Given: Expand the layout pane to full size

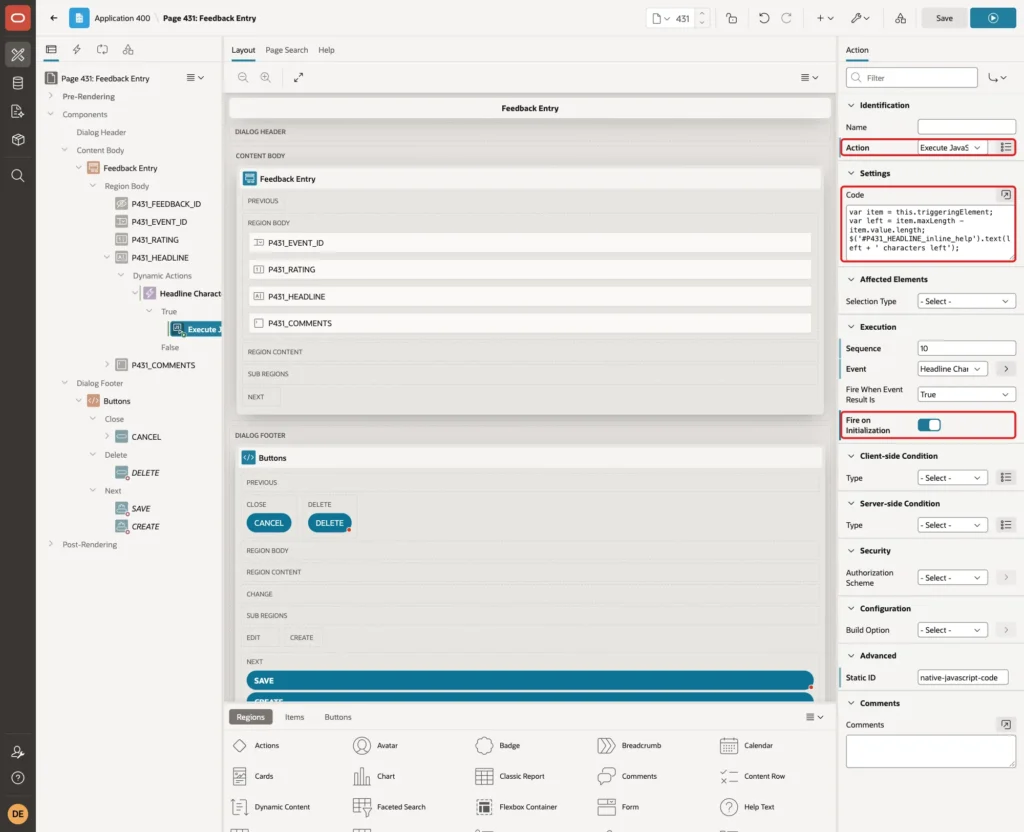Looking at the screenshot, I should (298, 78).
